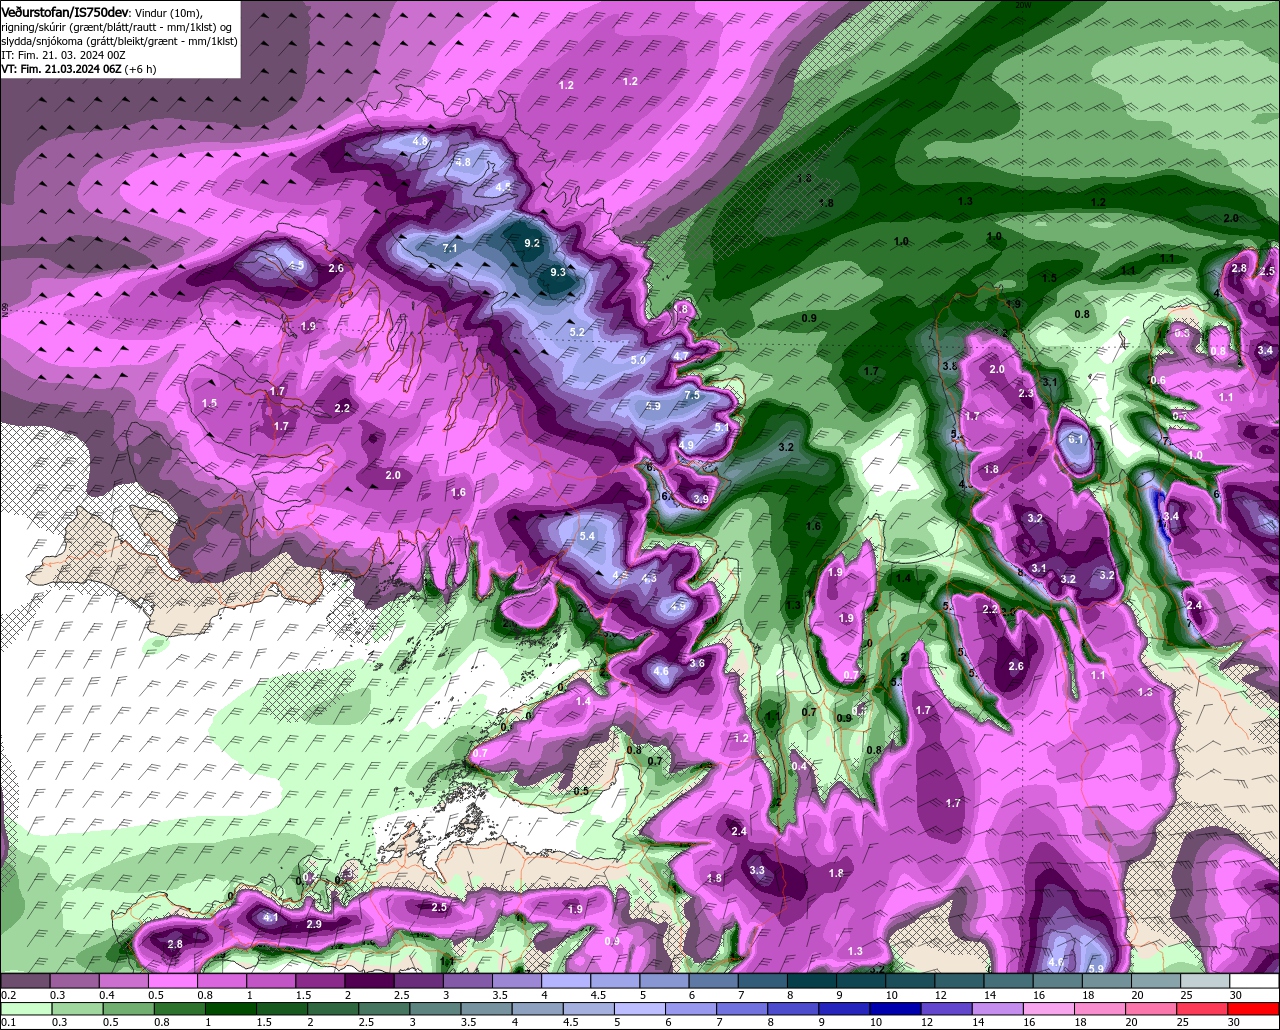
Task: Click the 5.2 precipitation value on the map
Action: coord(577,332)
